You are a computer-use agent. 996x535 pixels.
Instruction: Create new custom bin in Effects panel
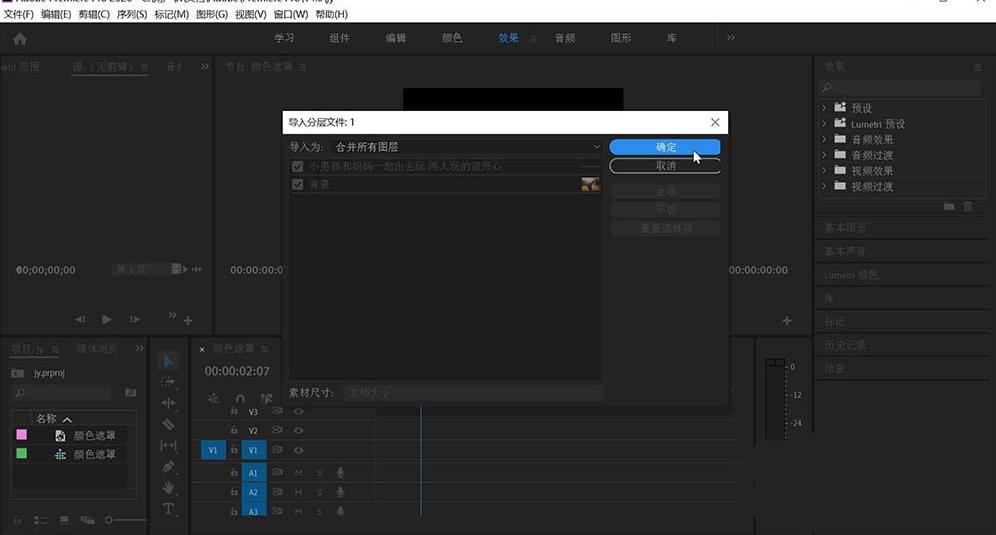[949, 206]
